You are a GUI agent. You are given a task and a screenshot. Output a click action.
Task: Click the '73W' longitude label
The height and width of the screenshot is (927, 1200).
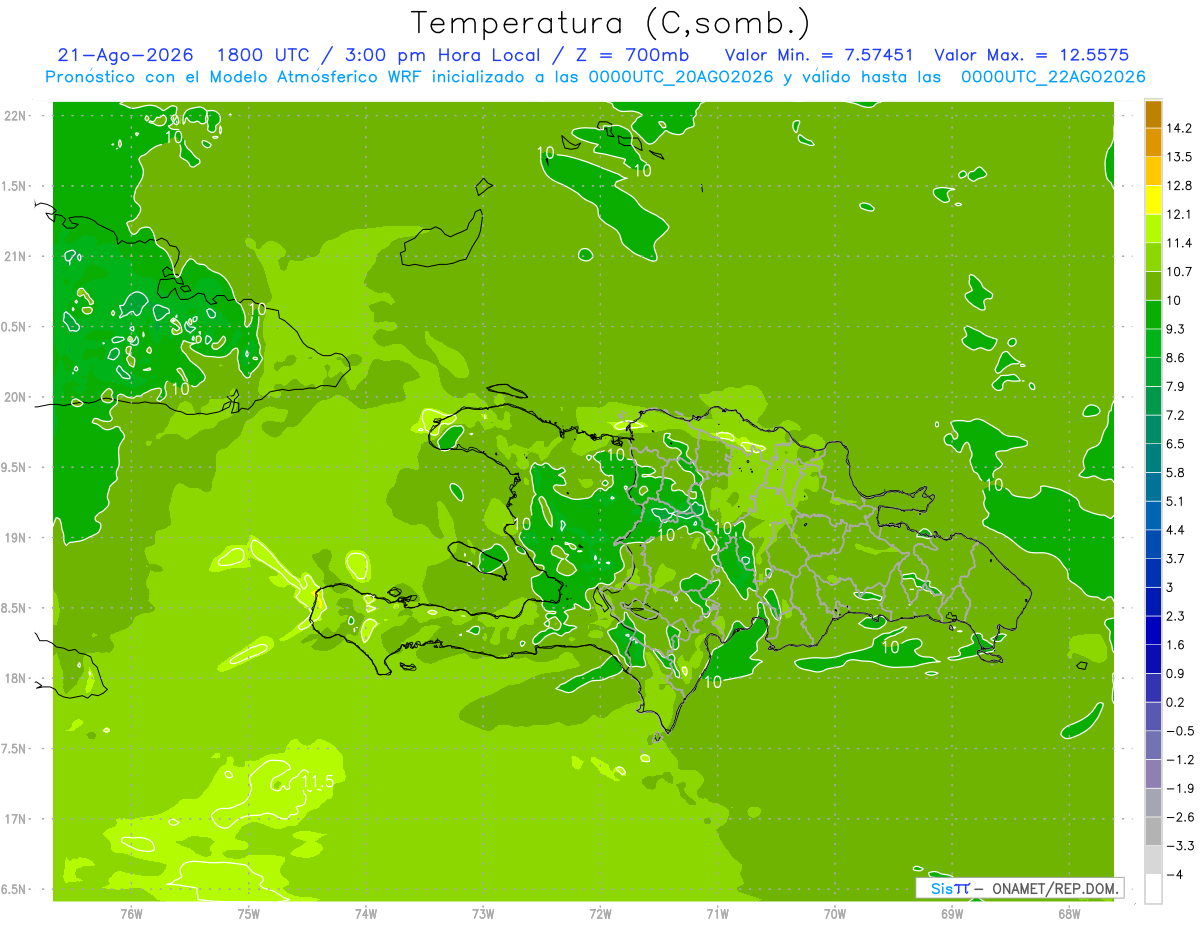483,914
